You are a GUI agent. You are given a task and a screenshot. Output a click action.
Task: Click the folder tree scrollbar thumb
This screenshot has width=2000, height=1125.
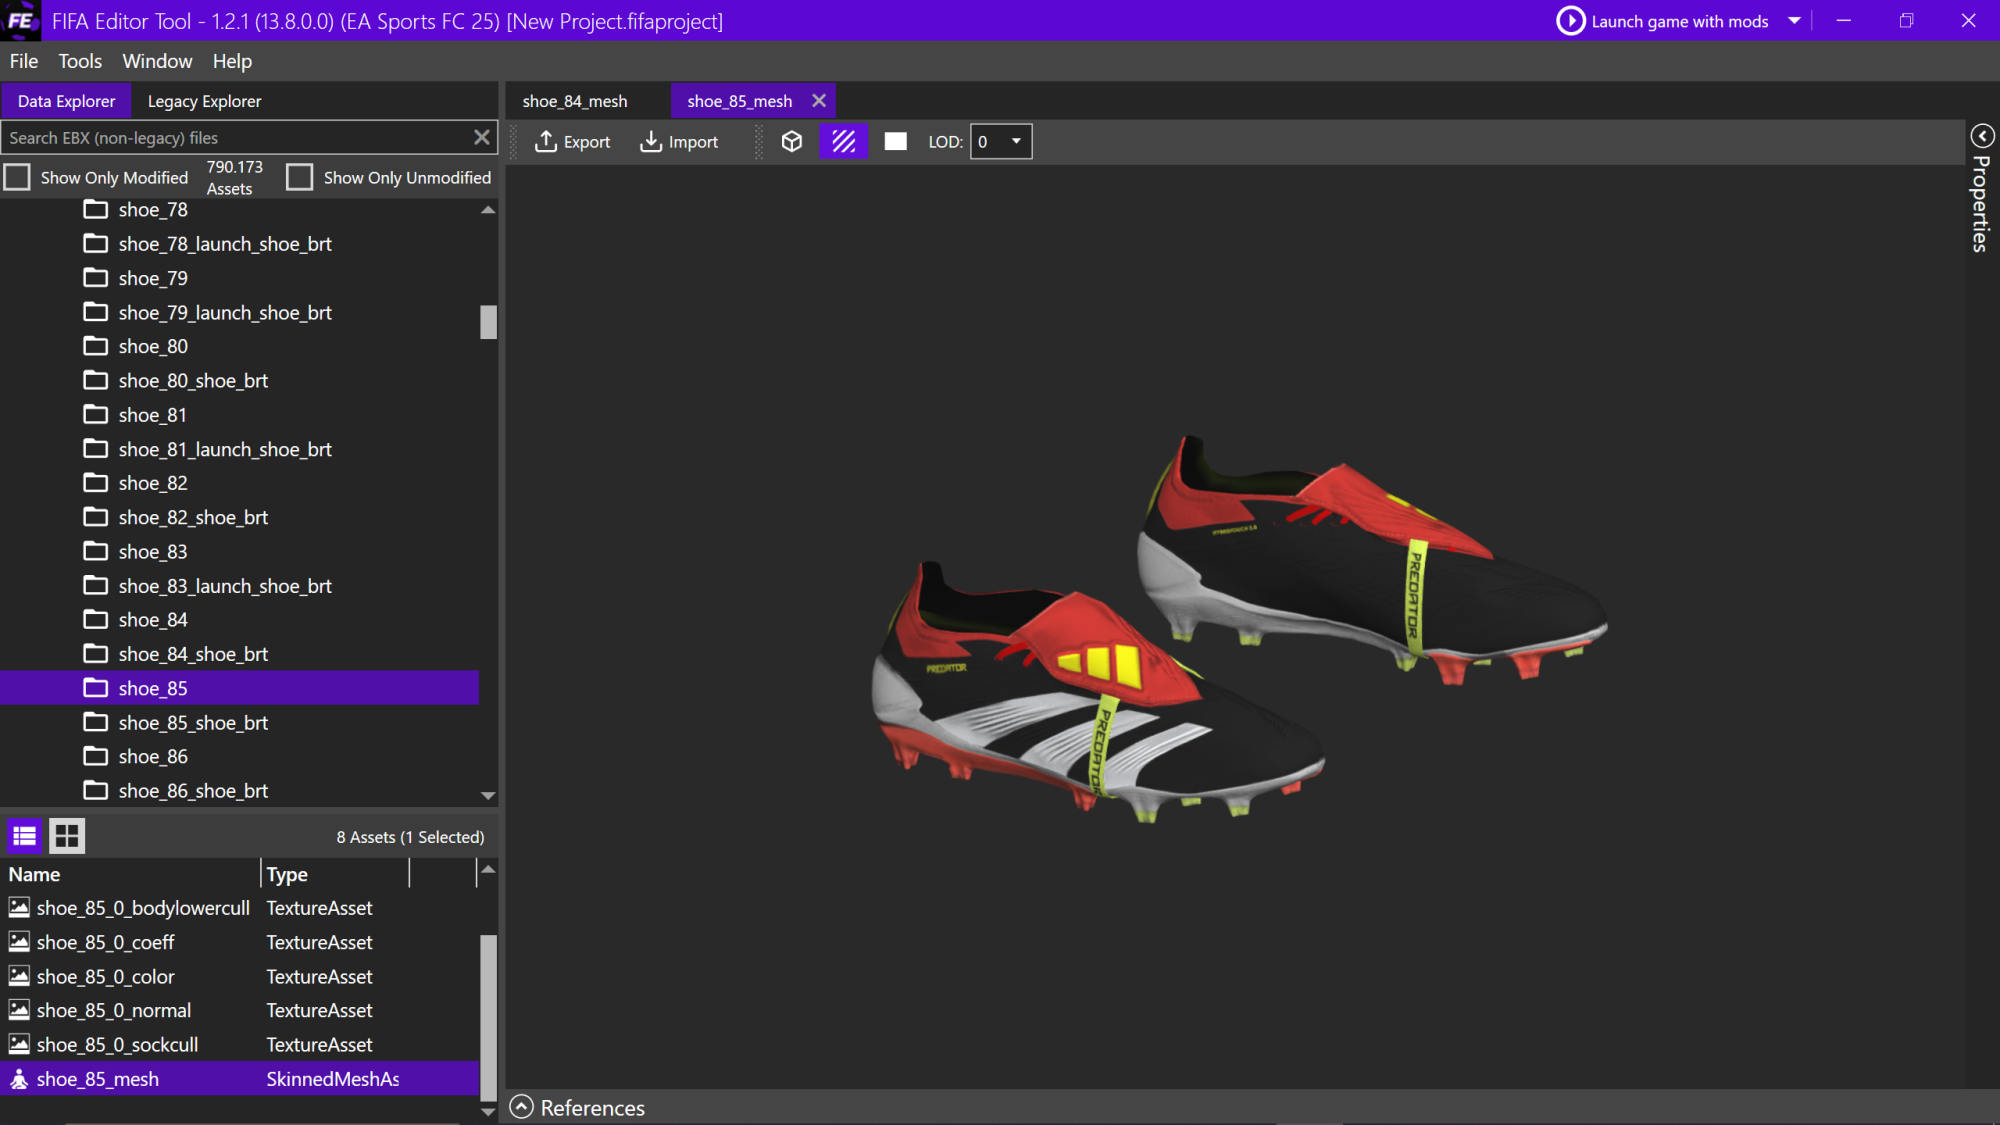click(488, 322)
